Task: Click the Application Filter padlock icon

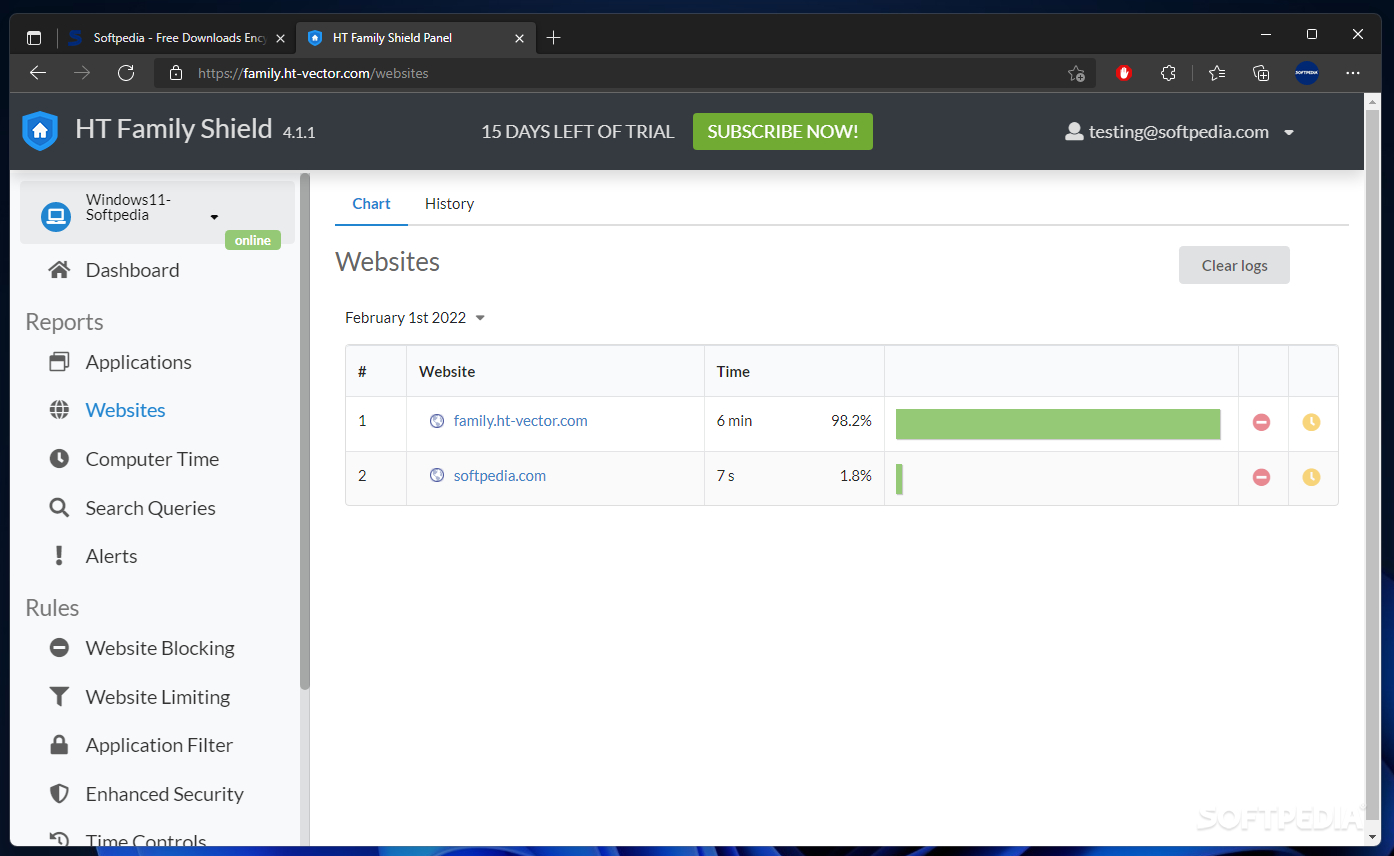Action: click(x=60, y=745)
